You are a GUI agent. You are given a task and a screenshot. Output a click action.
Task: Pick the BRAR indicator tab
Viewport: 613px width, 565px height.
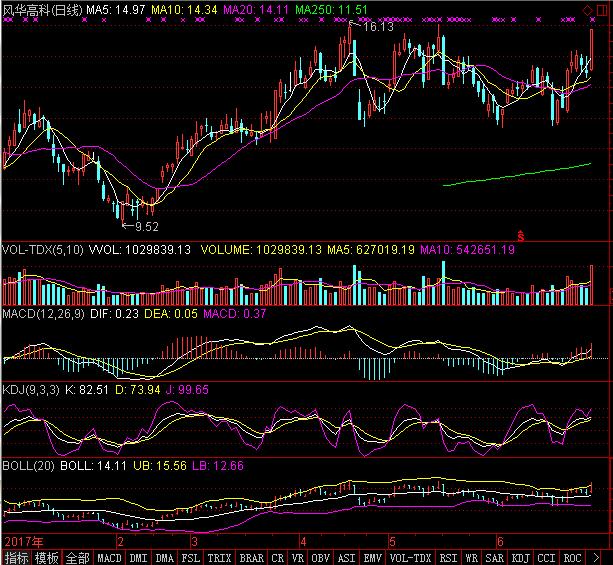click(x=251, y=558)
